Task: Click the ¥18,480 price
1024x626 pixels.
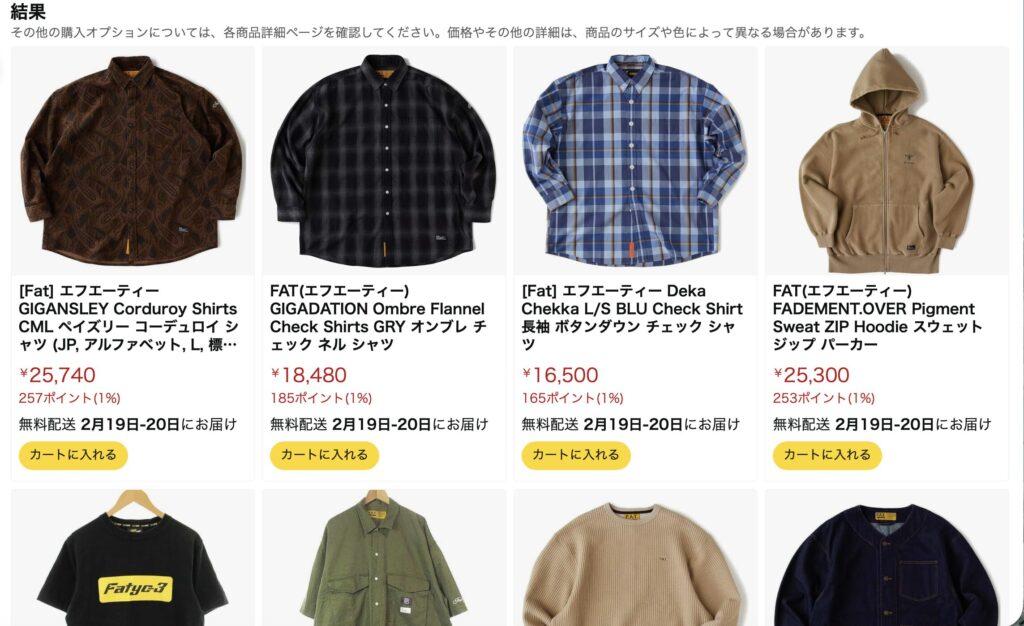Action: 309,375
